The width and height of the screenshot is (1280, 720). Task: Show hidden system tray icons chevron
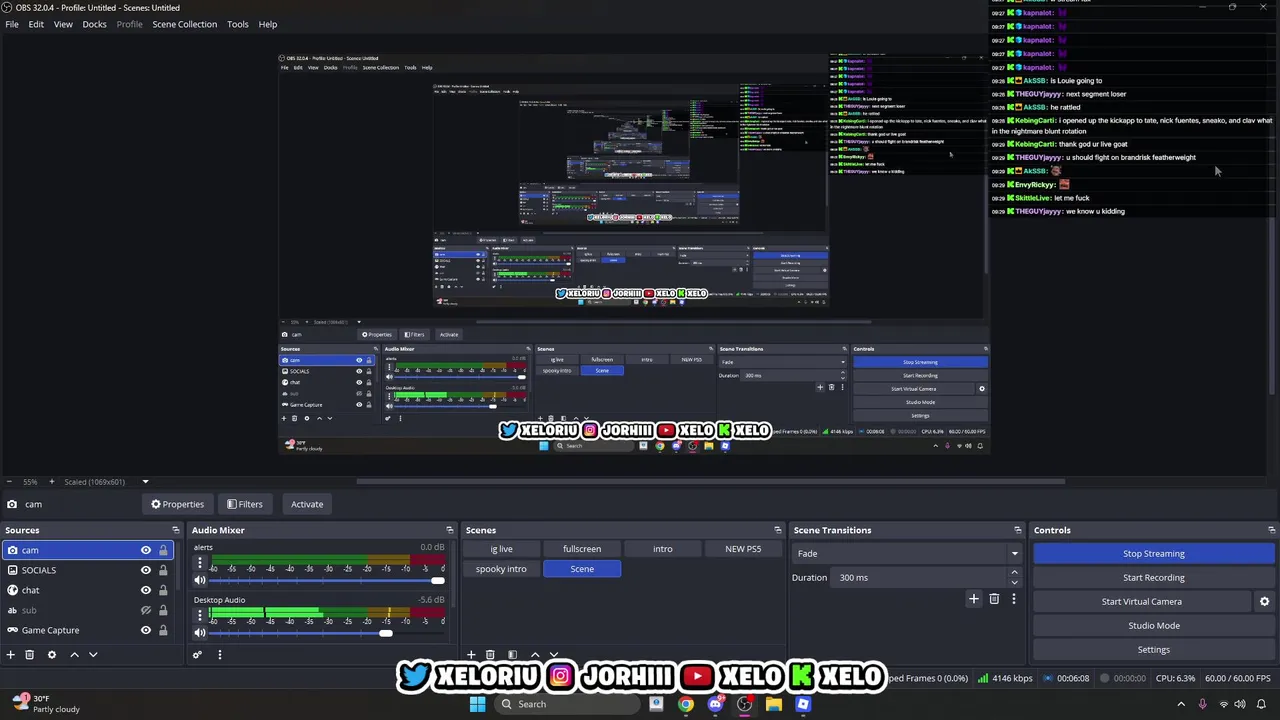tap(1181, 704)
